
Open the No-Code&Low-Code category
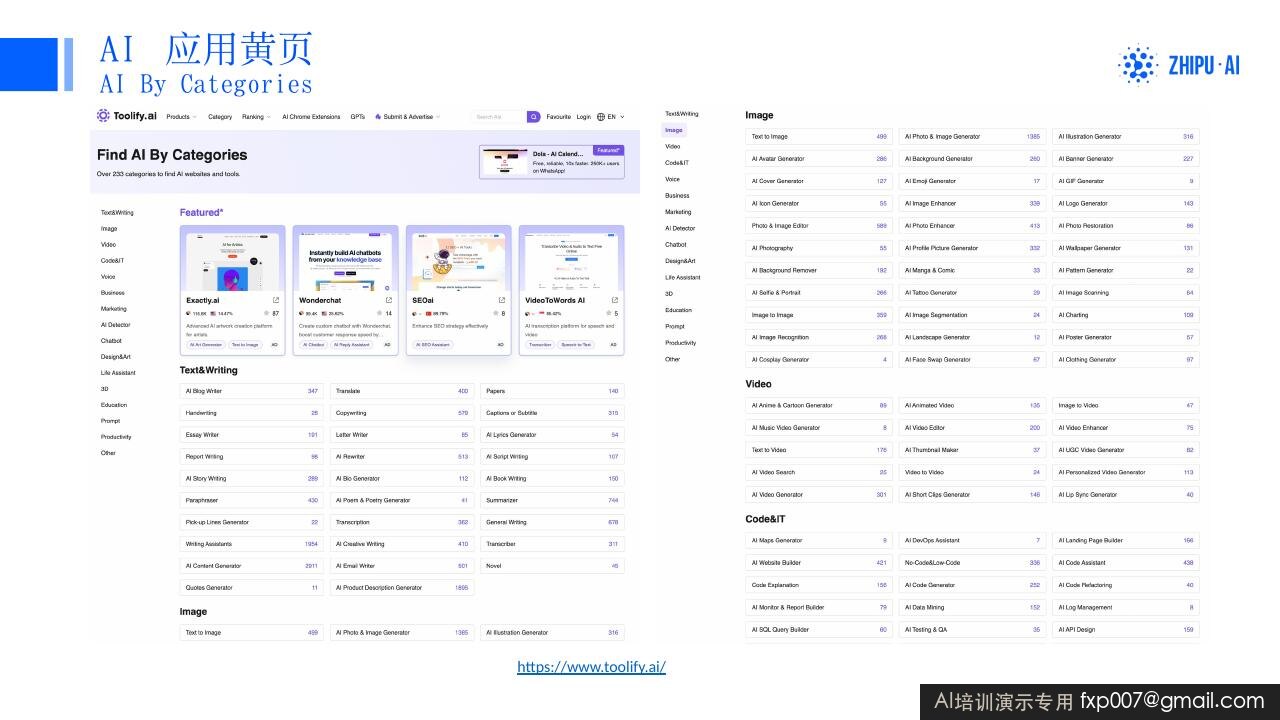tap(972, 563)
